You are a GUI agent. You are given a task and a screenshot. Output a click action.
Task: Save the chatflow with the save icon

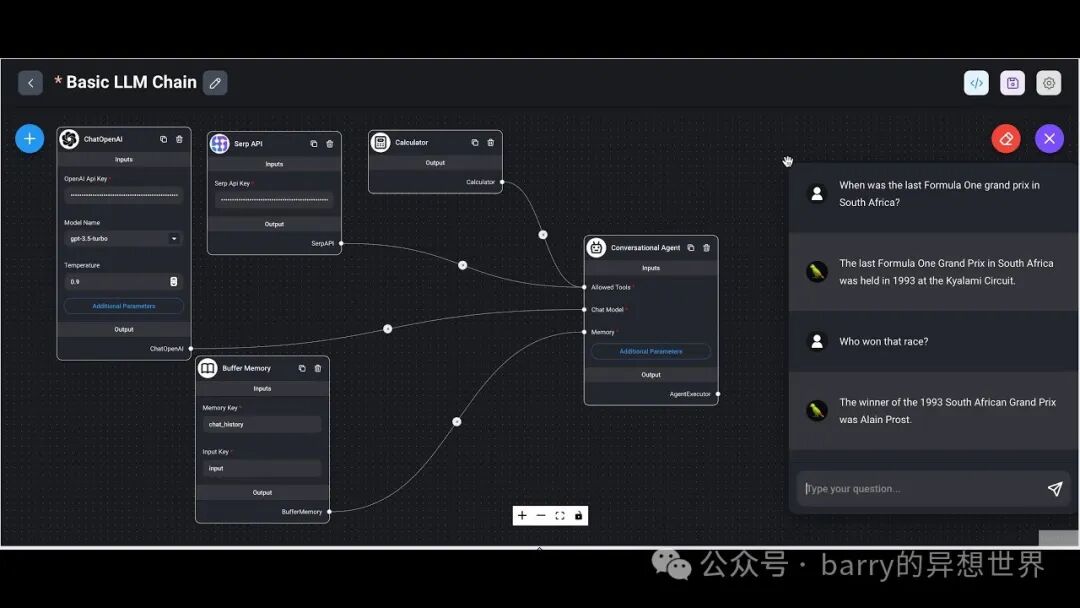[1012, 83]
